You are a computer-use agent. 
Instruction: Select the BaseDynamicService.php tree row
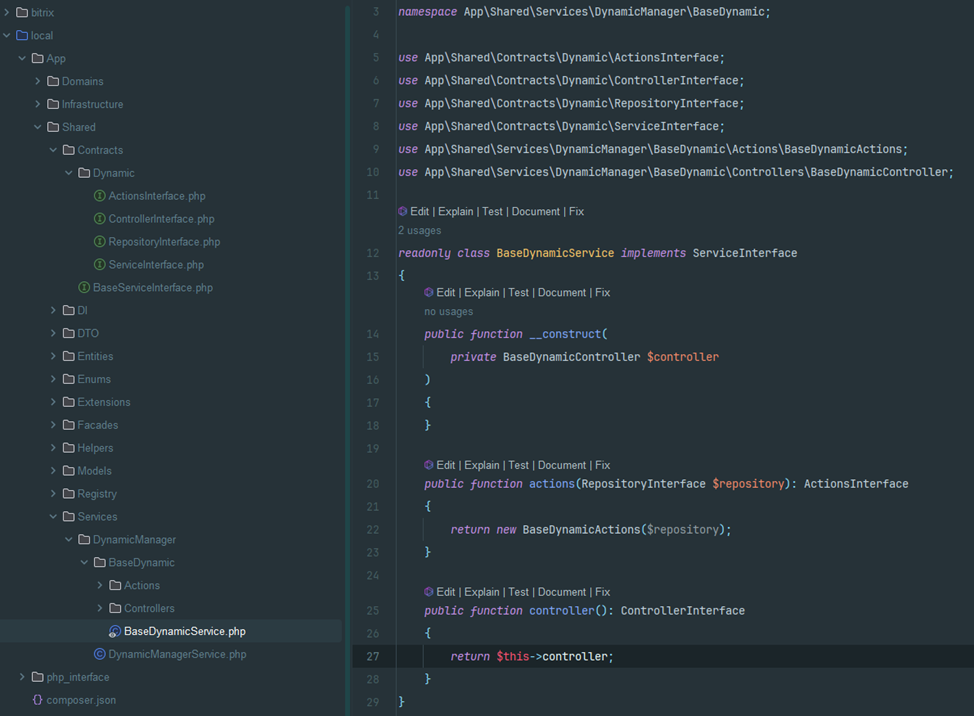(171, 632)
